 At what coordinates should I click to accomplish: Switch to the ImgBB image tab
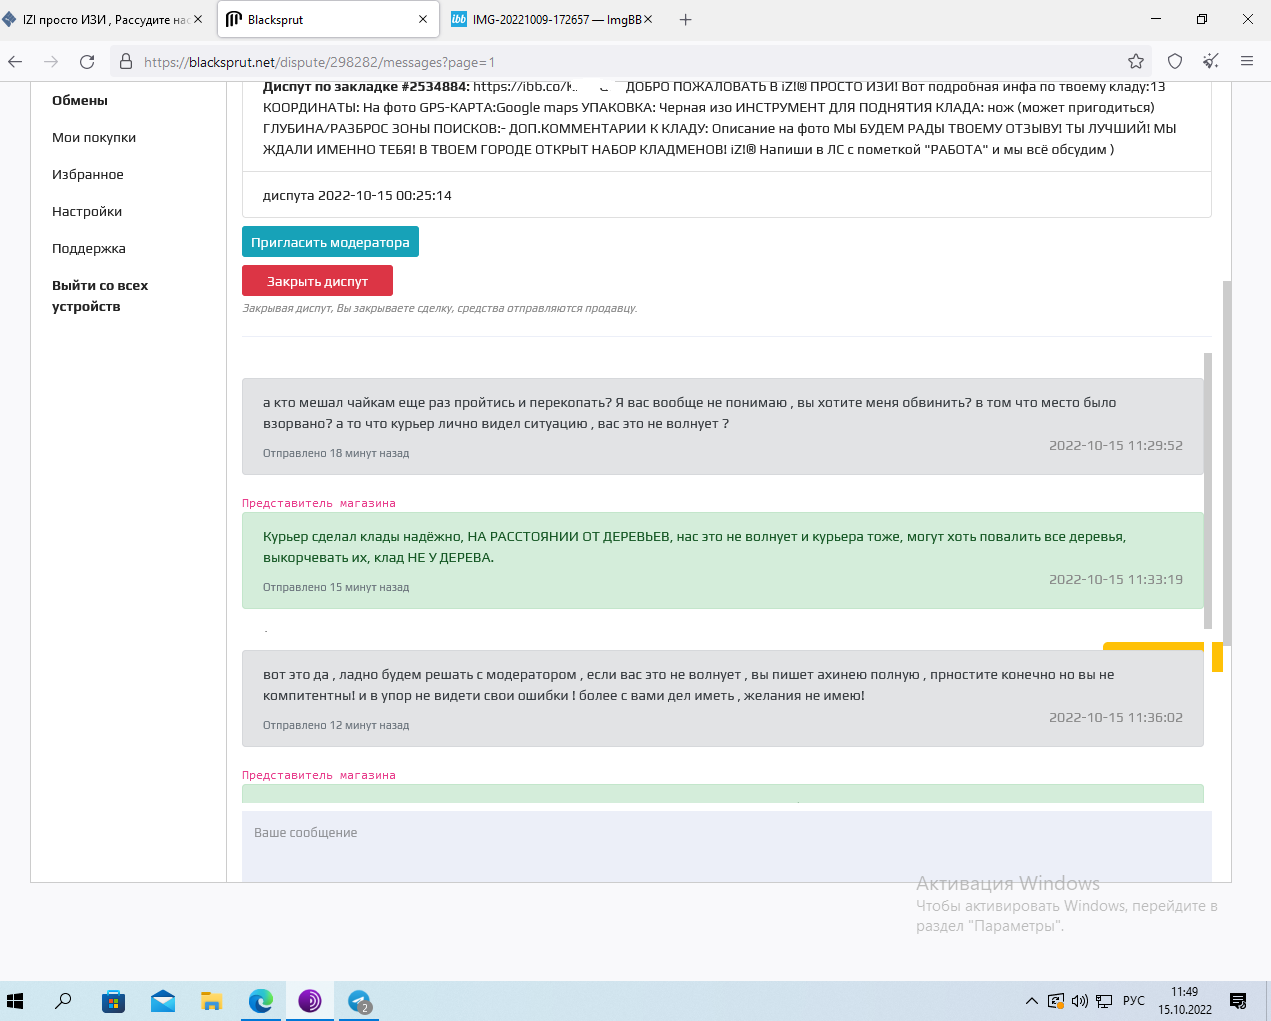pyautogui.click(x=550, y=19)
